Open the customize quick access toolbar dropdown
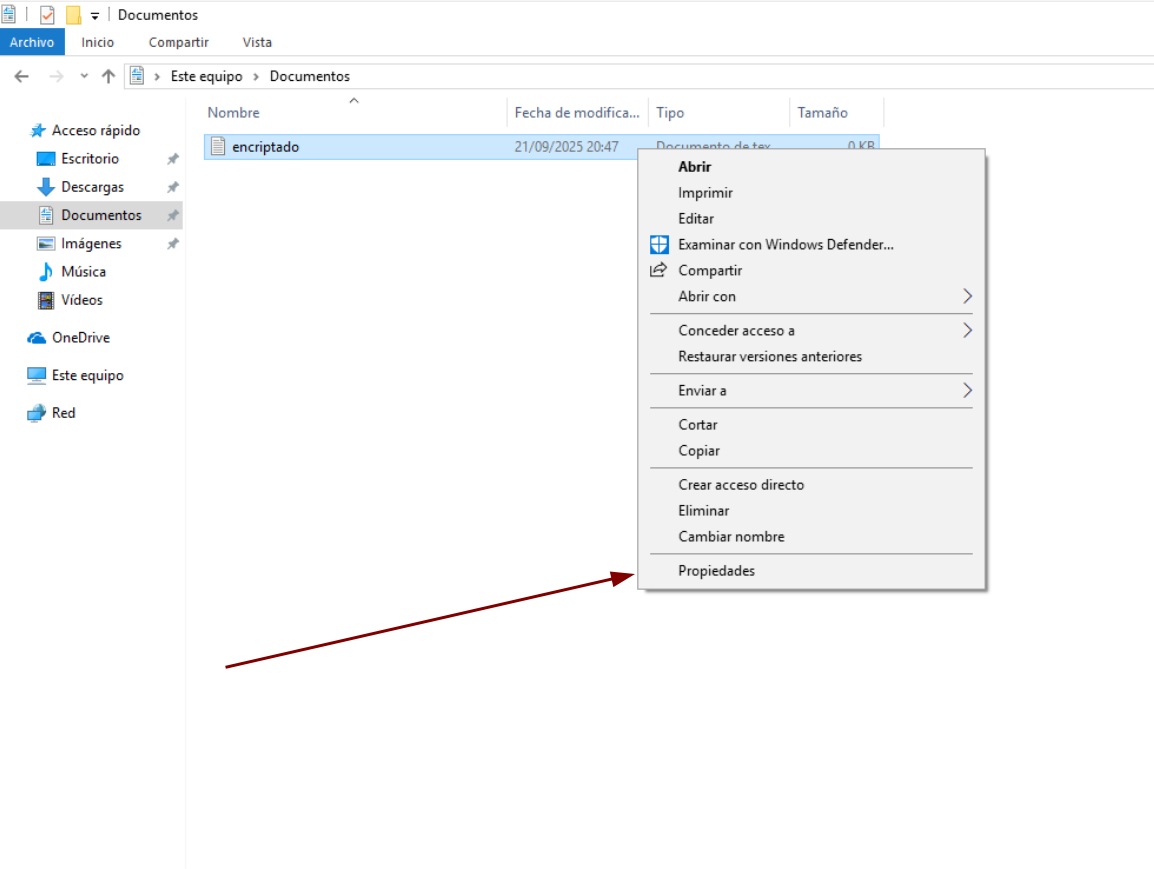Viewport: 1154px width, 869px height. tap(95, 15)
